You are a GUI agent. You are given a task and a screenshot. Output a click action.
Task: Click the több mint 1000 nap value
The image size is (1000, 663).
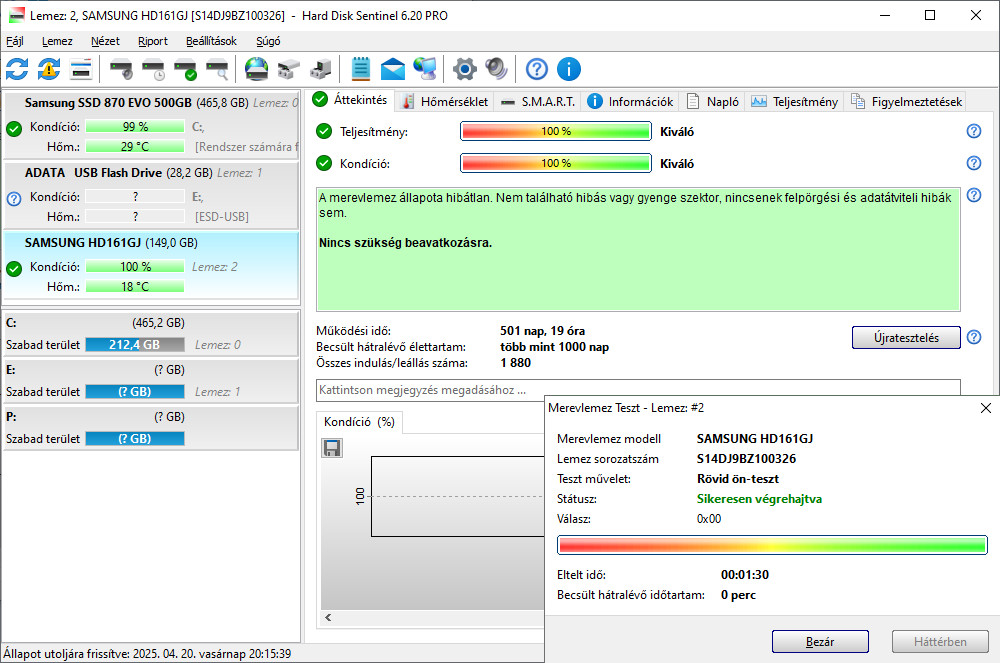coord(554,347)
